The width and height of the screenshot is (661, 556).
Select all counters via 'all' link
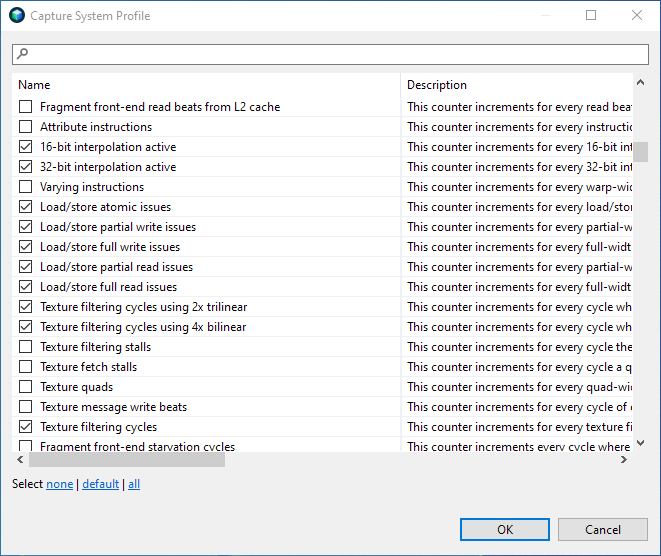[x=134, y=484]
